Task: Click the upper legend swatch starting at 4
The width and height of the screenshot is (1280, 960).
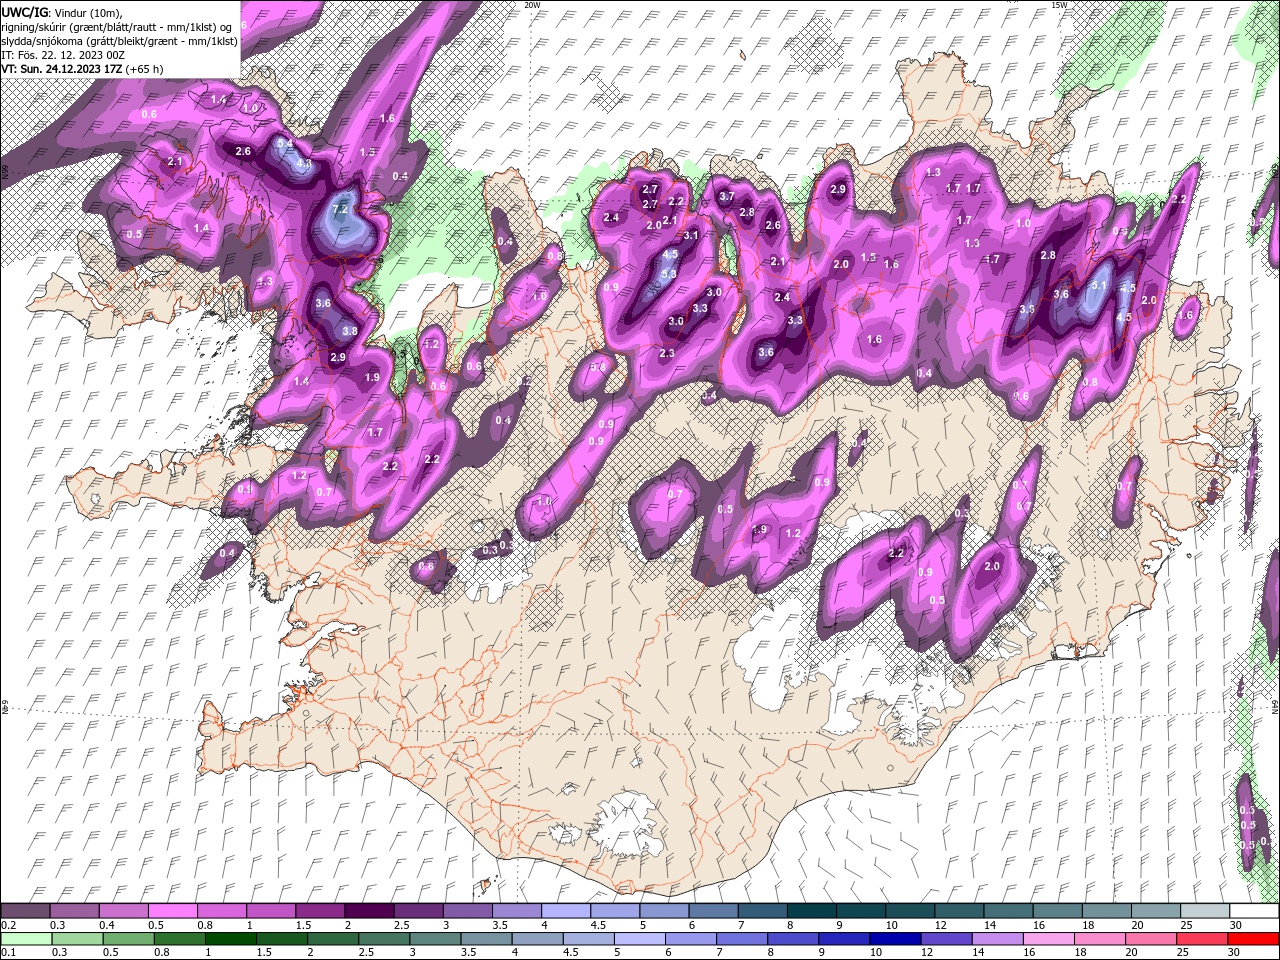Action: pos(566,911)
